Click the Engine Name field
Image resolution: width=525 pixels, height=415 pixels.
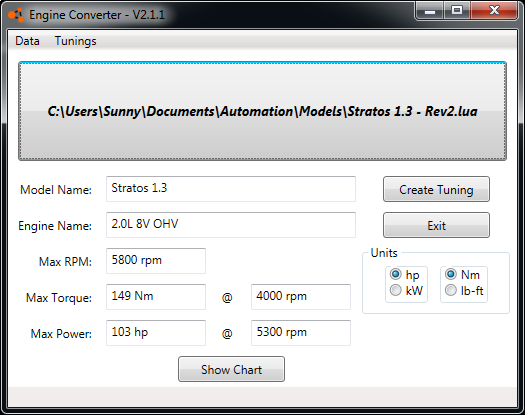231,225
